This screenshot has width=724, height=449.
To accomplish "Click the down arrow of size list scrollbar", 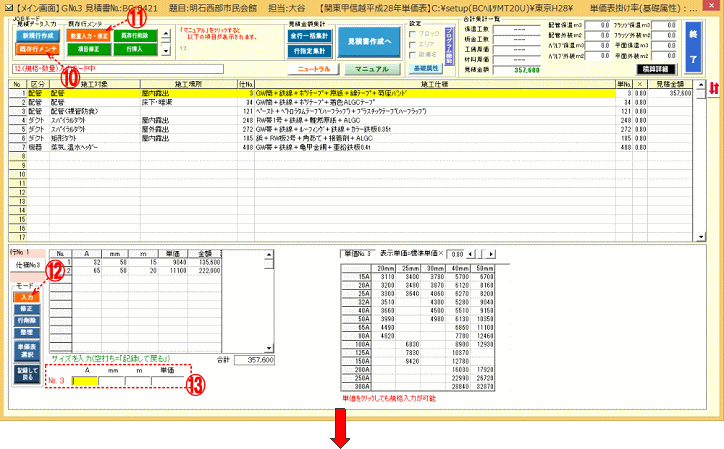I will (x=267, y=347).
